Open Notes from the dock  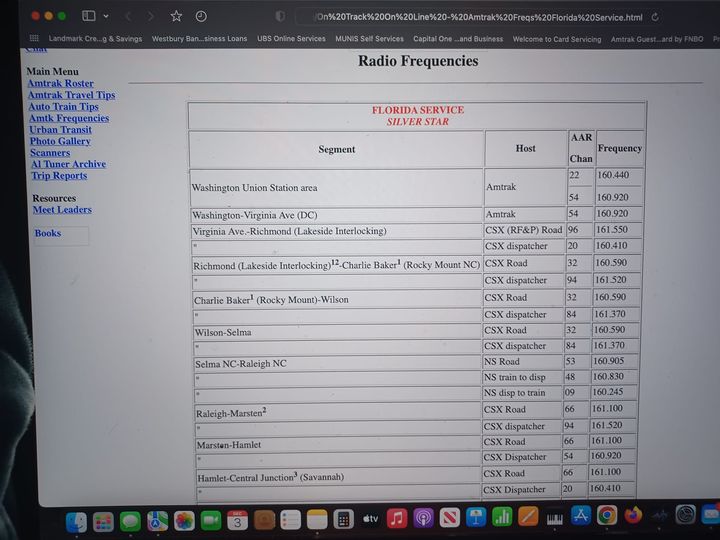[x=317, y=520]
